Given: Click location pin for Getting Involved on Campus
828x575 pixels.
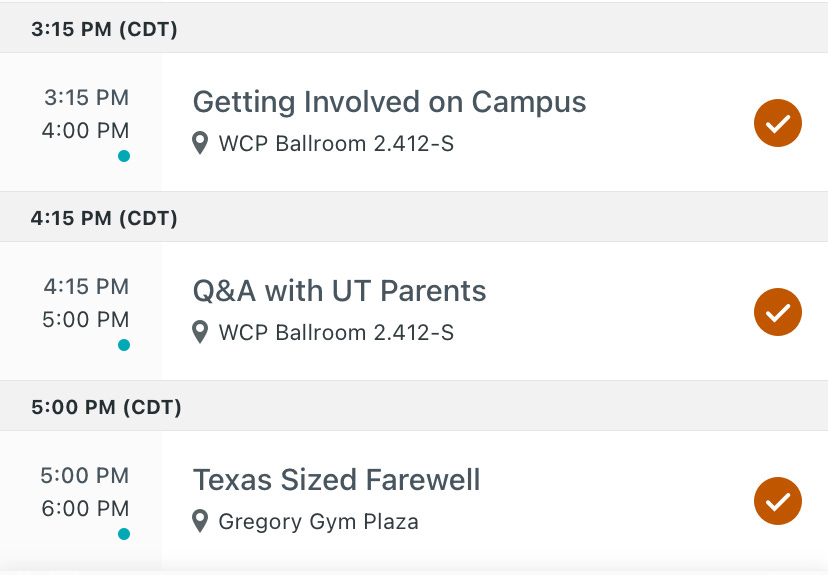Looking at the screenshot, I should coord(200,143).
